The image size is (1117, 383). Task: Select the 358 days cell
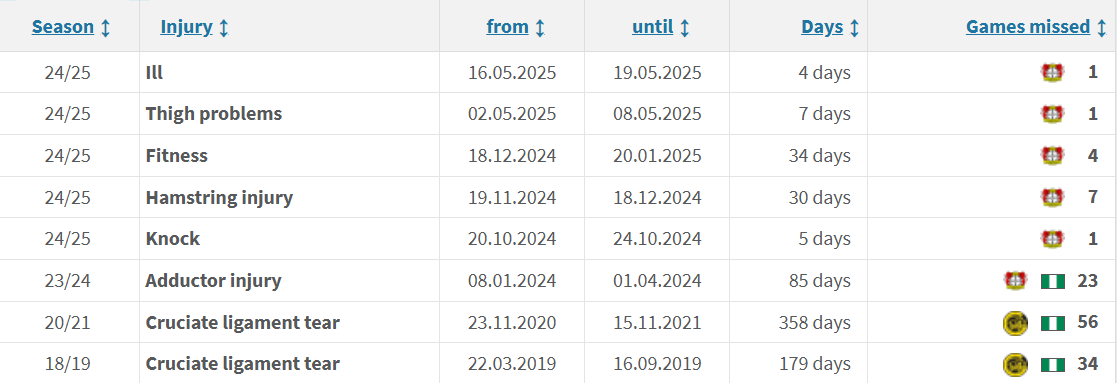pos(798,322)
